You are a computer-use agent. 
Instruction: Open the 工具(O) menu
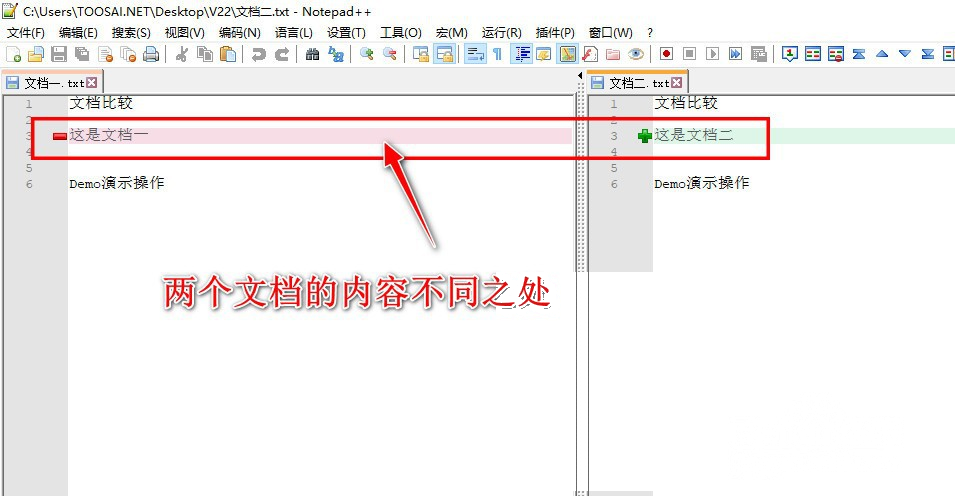pos(401,33)
